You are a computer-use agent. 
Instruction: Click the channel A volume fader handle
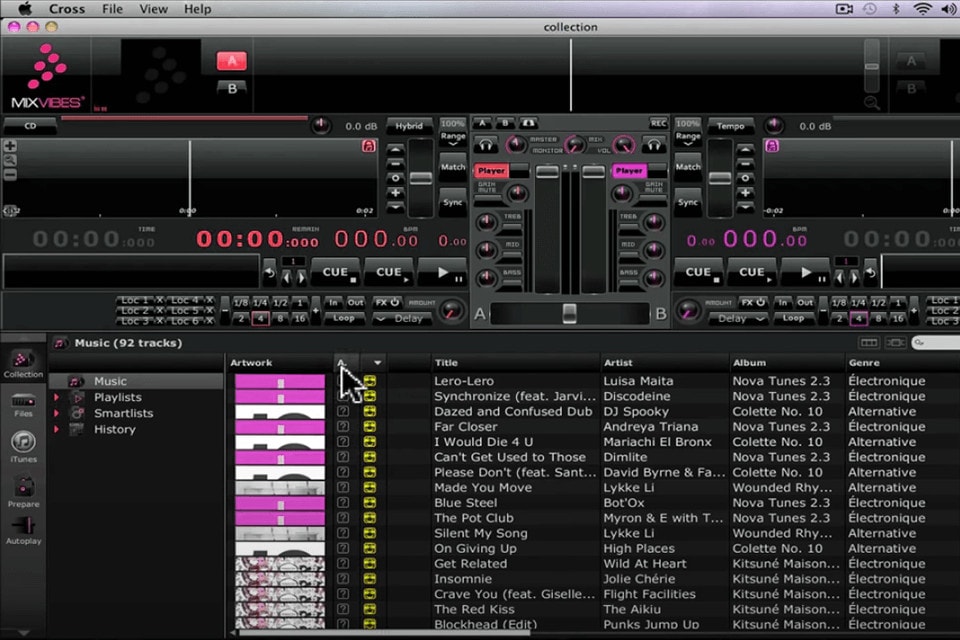(x=547, y=171)
